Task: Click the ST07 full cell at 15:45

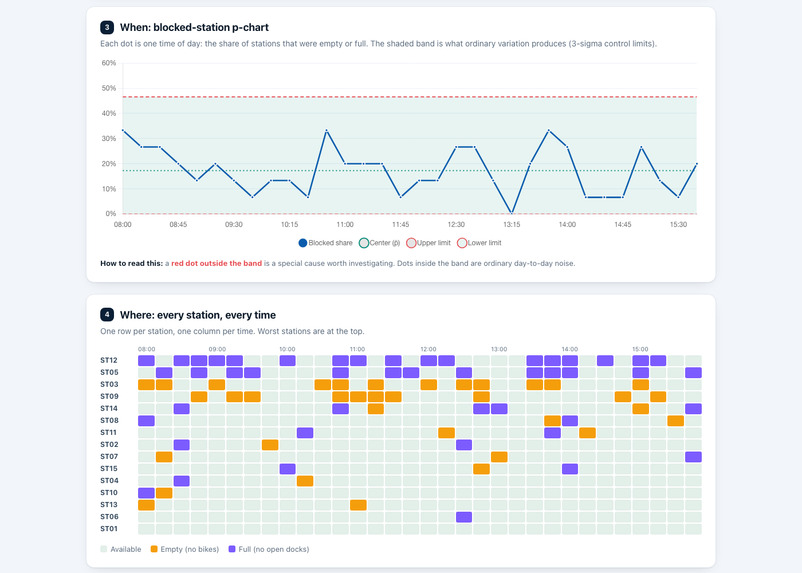Action: coord(694,457)
